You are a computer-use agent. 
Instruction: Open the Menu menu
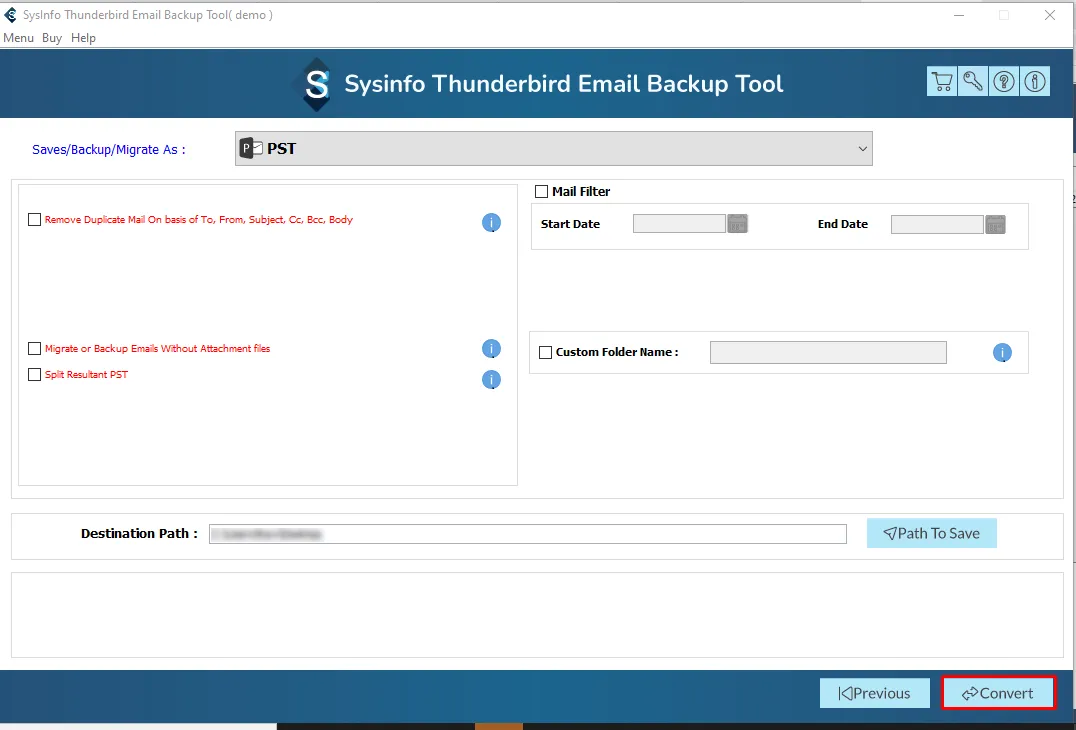click(19, 38)
